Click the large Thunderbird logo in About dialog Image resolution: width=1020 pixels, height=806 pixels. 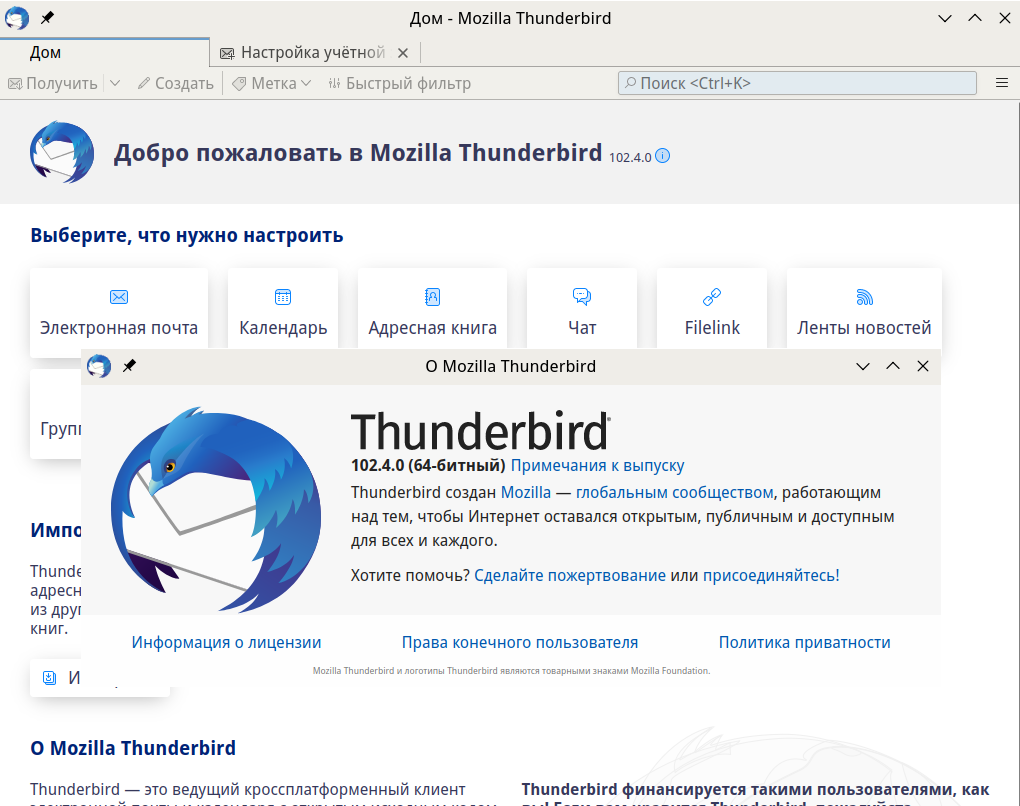[215, 509]
